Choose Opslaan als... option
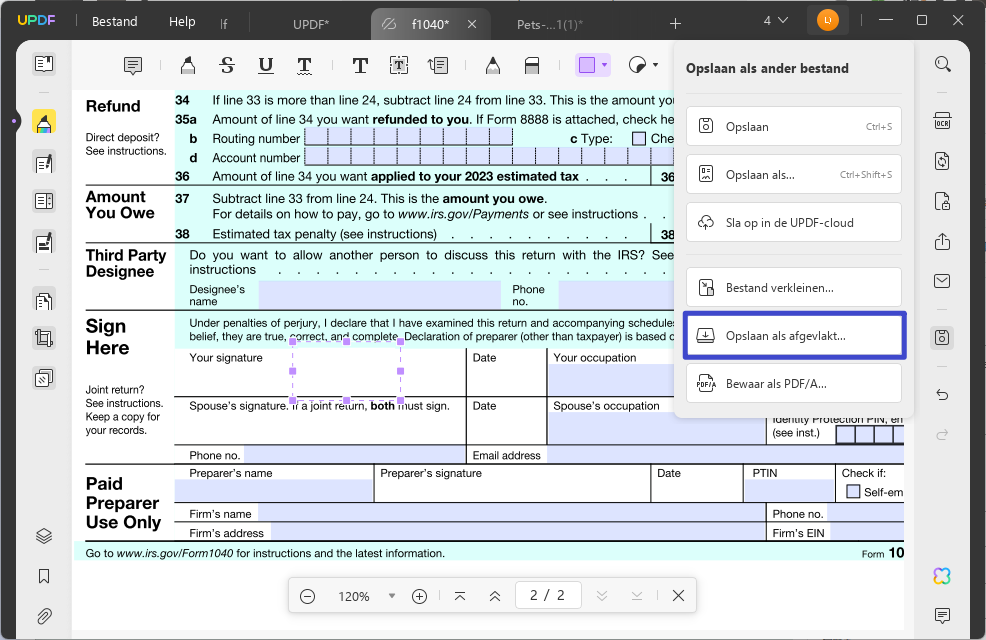The height and width of the screenshot is (640, 986). (794, 174)
